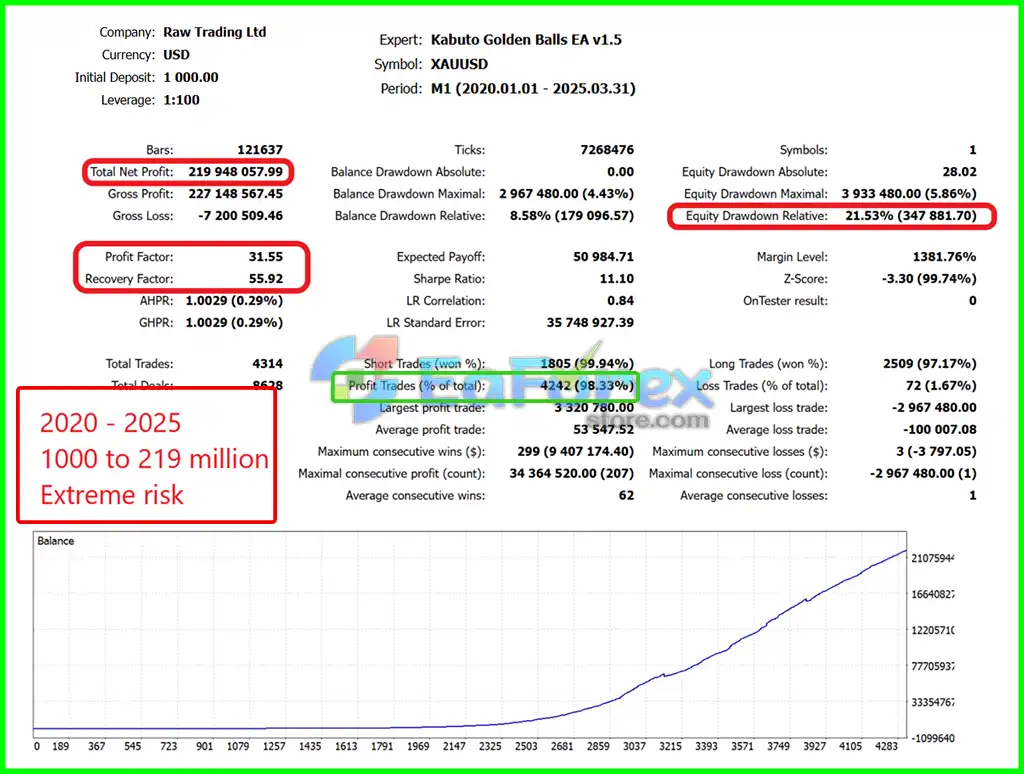Click equity drawdown maximal "3 933 480.00 (5.86%)"
This screenshot has height=774, width=1024.
click(x=909, y=194)
